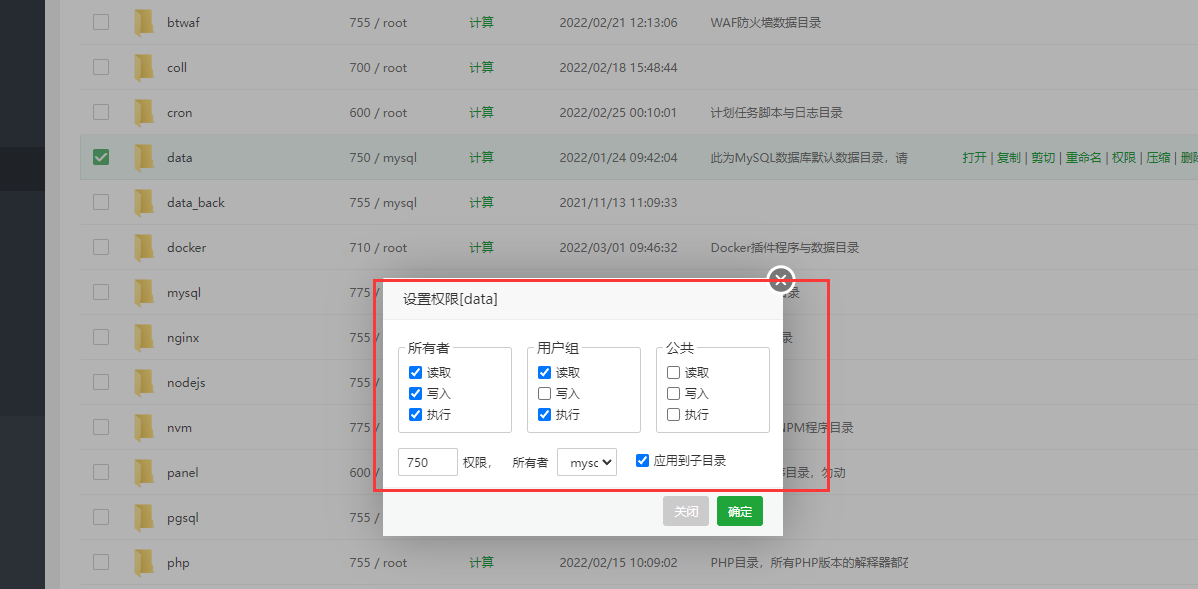Uncheck 写入 under 所有者
This screenshot has height=589, width=1198.
click(x=415, y=393)
